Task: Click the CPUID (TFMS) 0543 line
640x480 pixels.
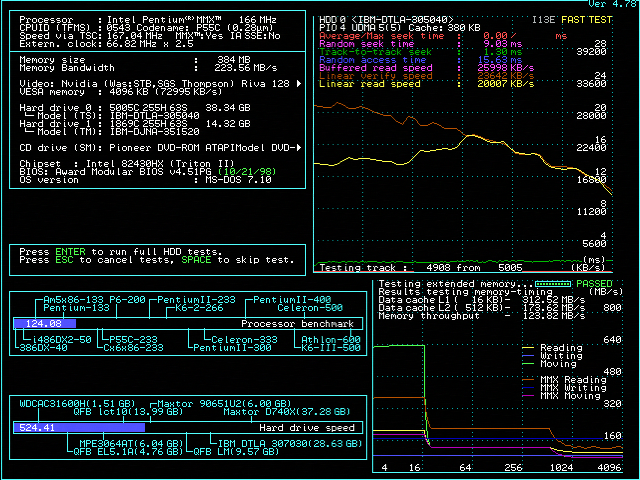Action: point(146,28)
